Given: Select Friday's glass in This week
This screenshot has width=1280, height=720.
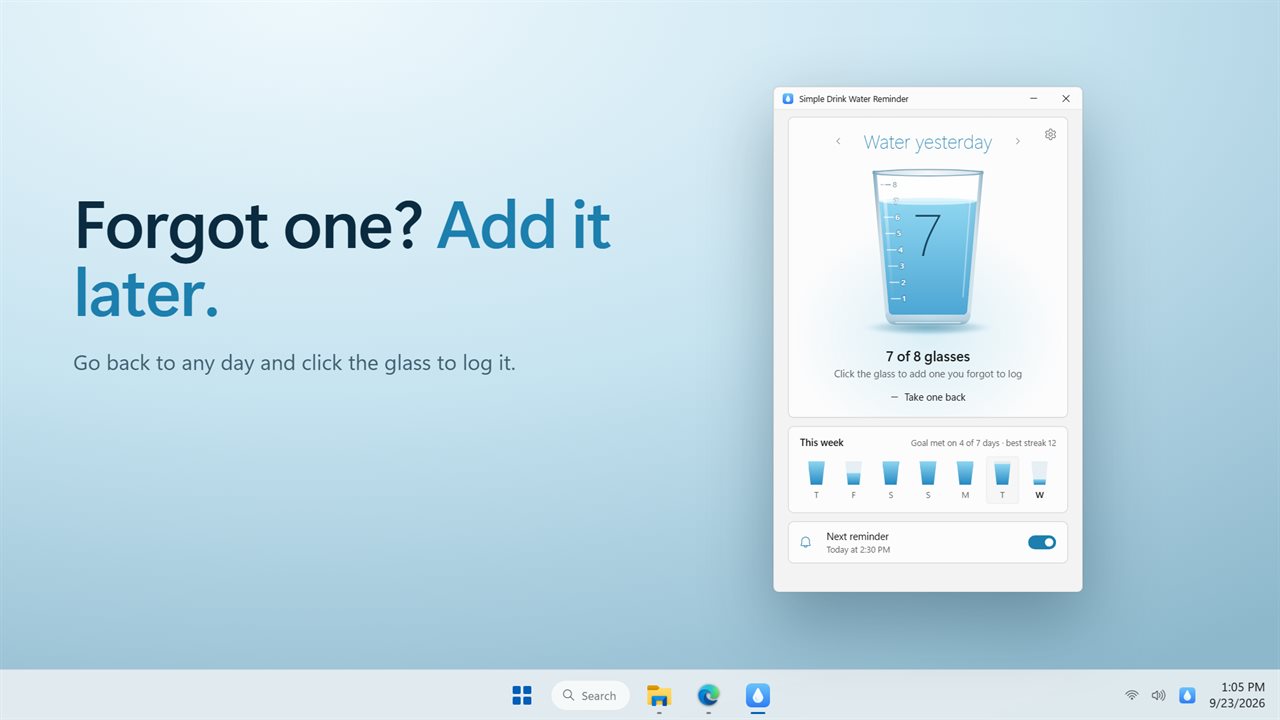Looking at the screenshot, I should click(853, 480).
